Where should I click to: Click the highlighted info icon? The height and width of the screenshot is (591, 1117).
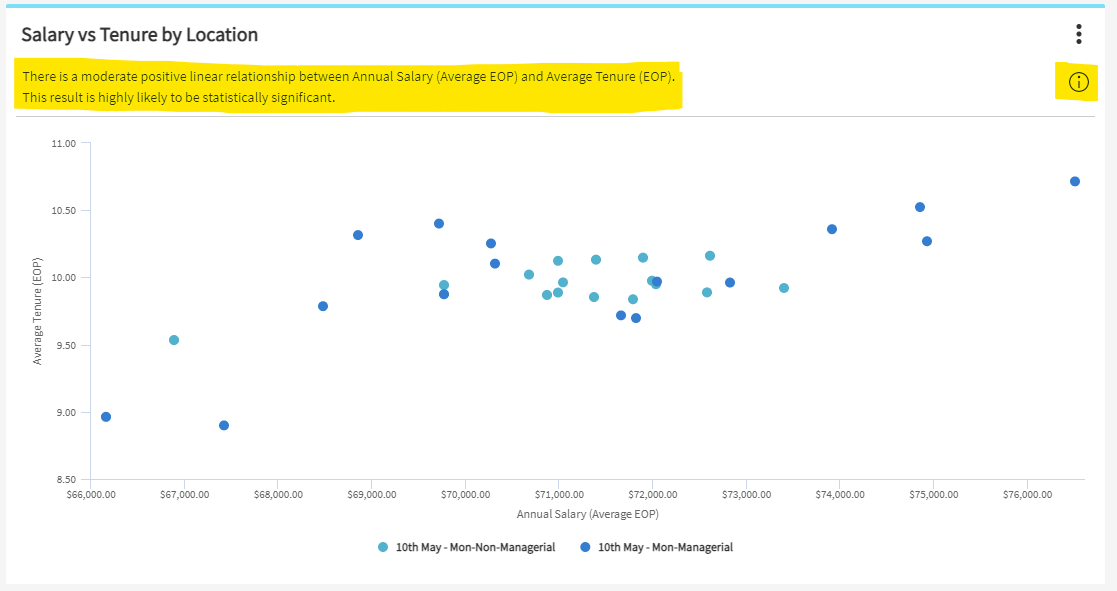click(1078, 83)
